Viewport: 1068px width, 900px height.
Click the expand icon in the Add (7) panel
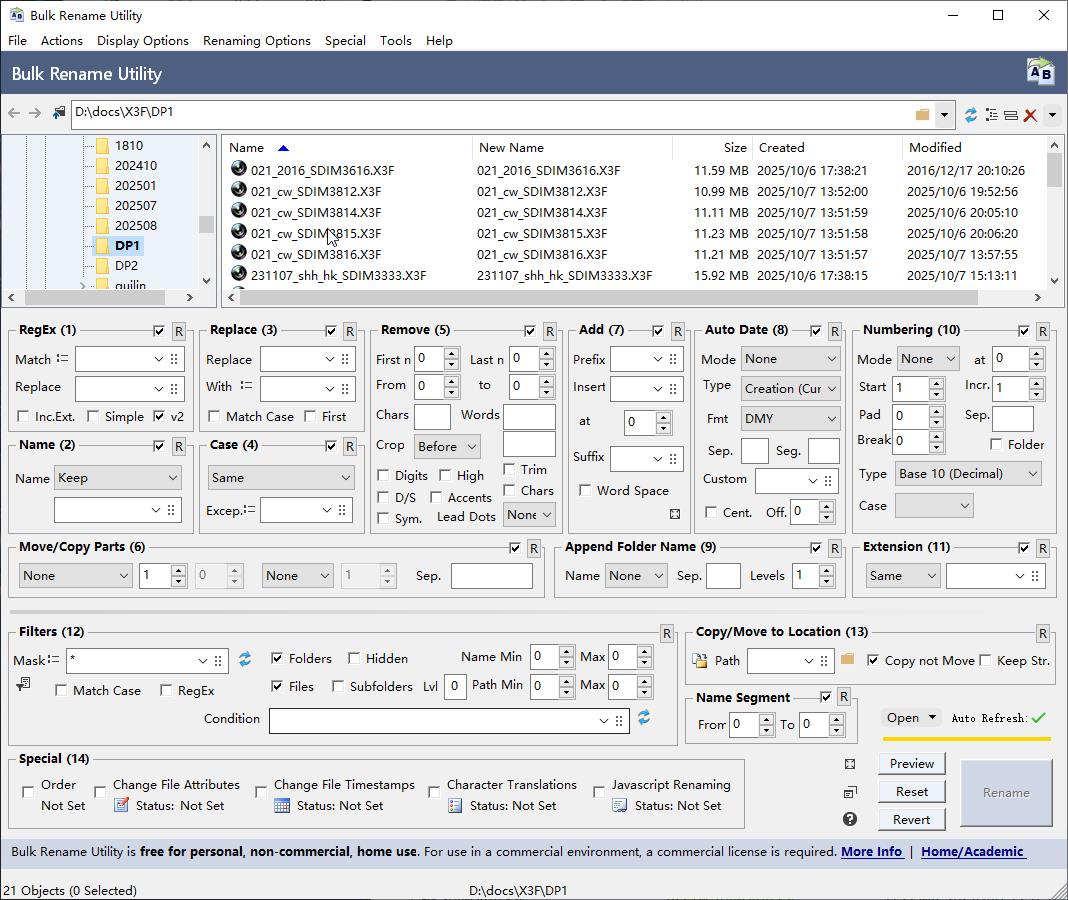[674, 514]
